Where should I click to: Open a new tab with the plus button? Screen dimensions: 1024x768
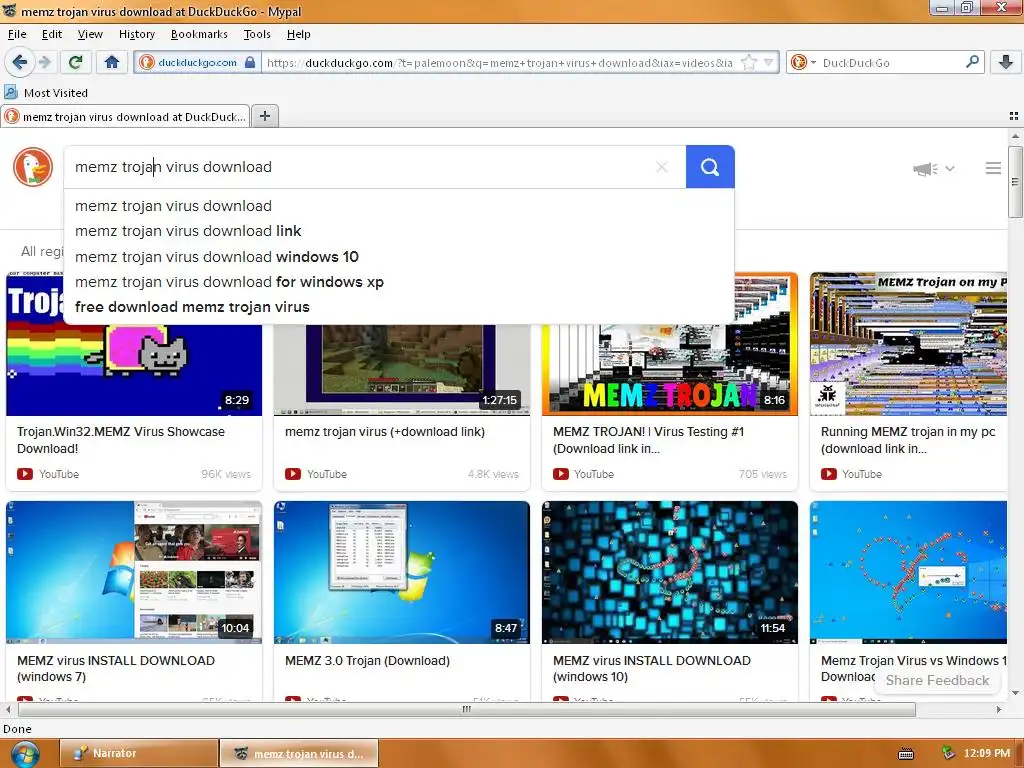264,116
